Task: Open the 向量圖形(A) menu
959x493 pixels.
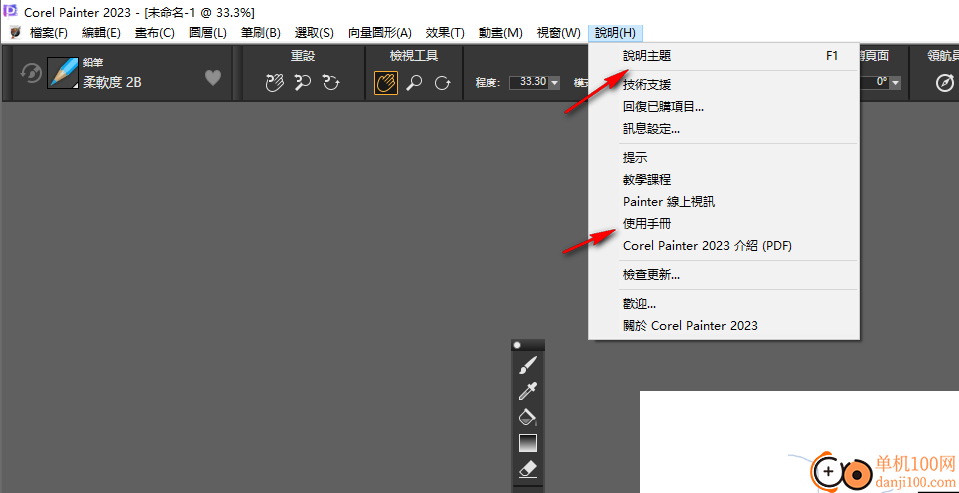Action: pos(380,33)
